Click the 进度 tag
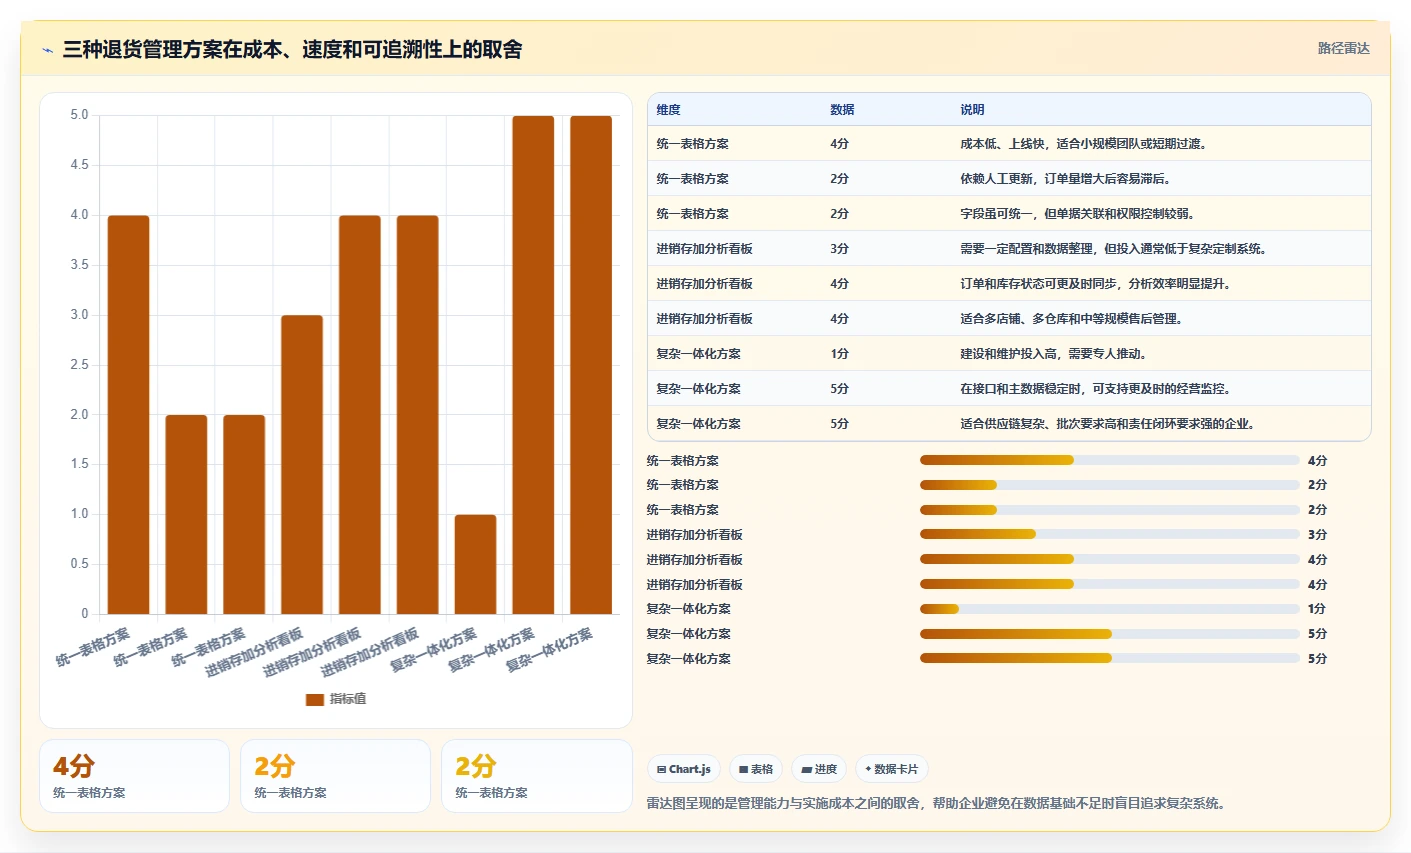This screenshot has width=1411, height=853. (x=819, y=769)
